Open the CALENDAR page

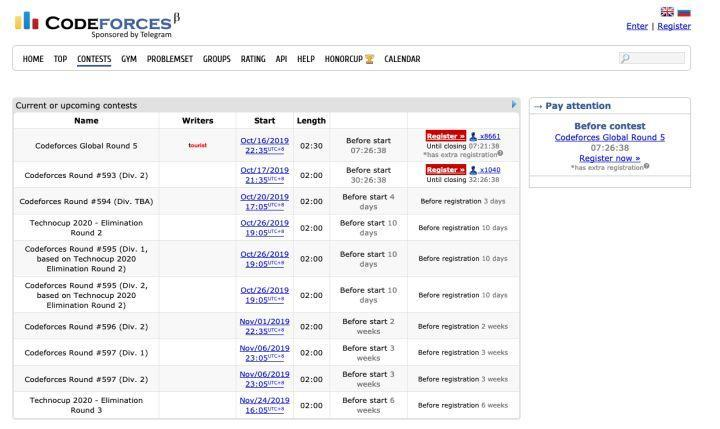point(402,59)
